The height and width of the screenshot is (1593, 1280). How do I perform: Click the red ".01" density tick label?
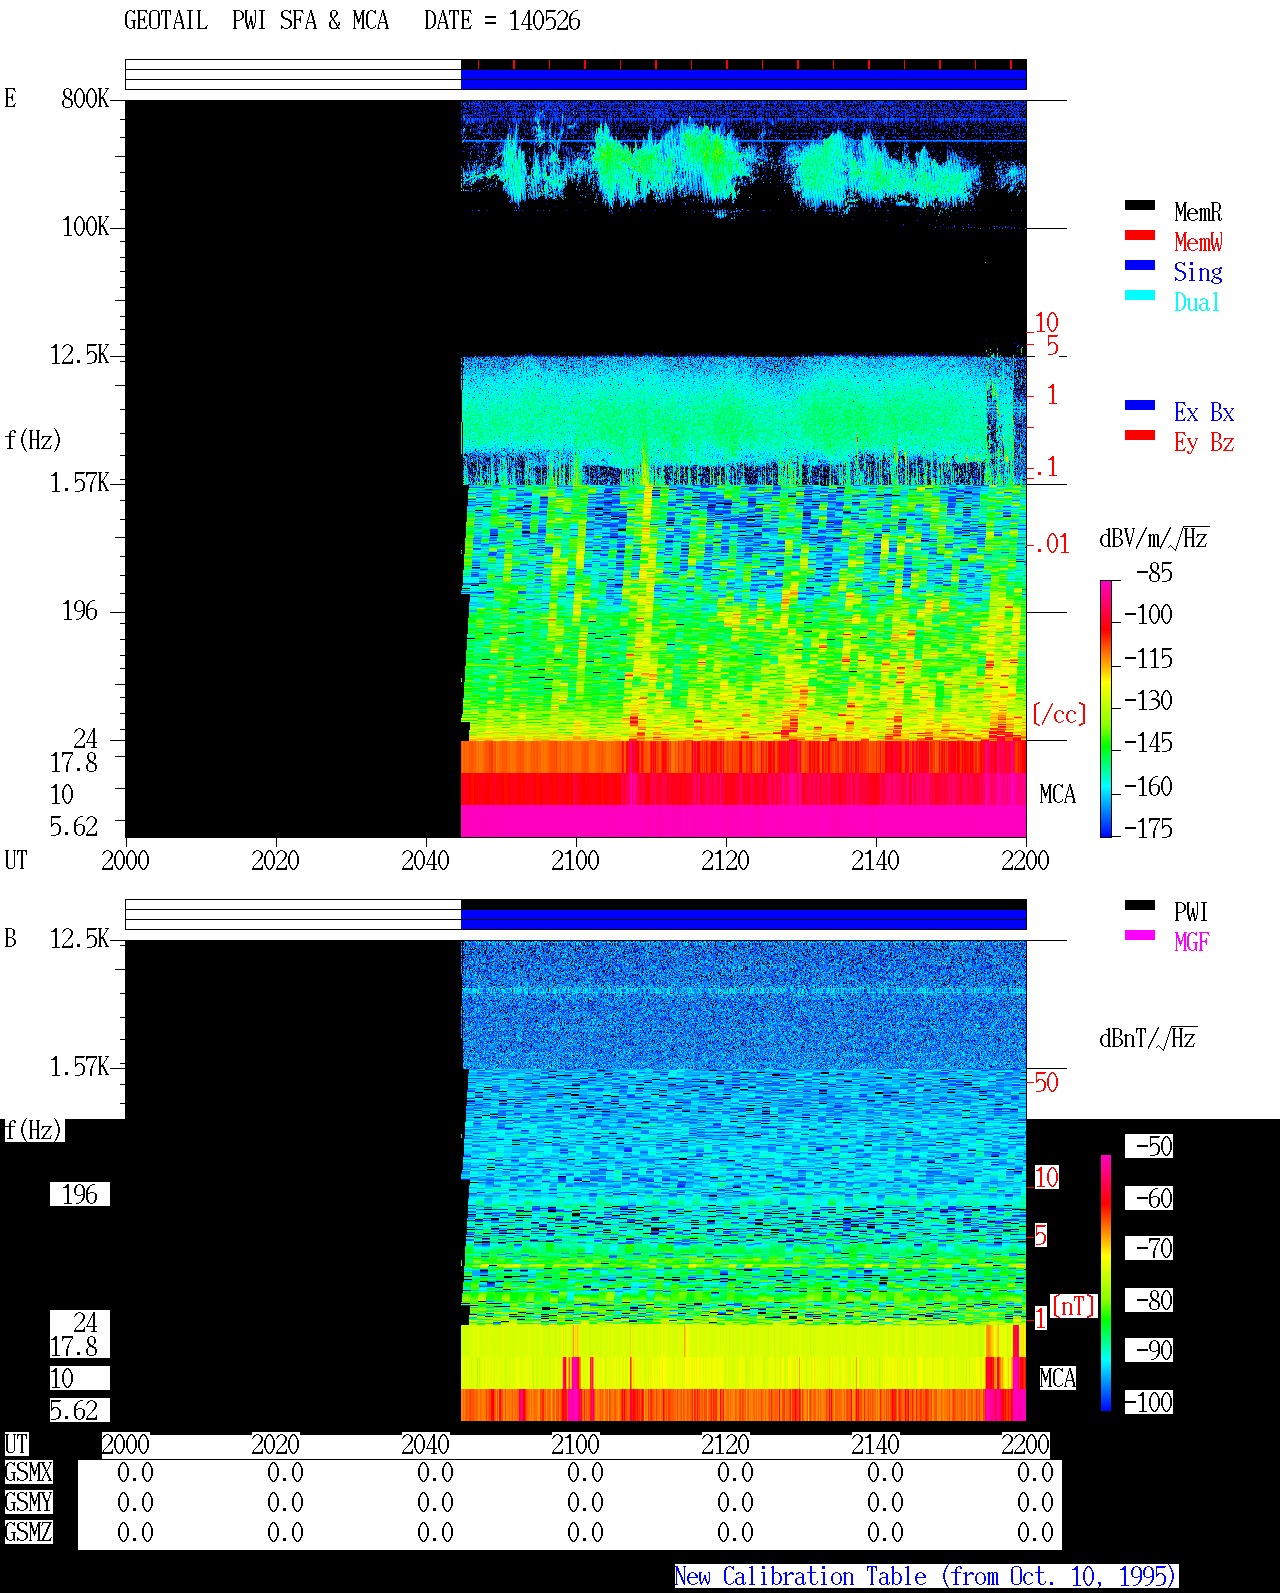click(x=1052, y=544)
